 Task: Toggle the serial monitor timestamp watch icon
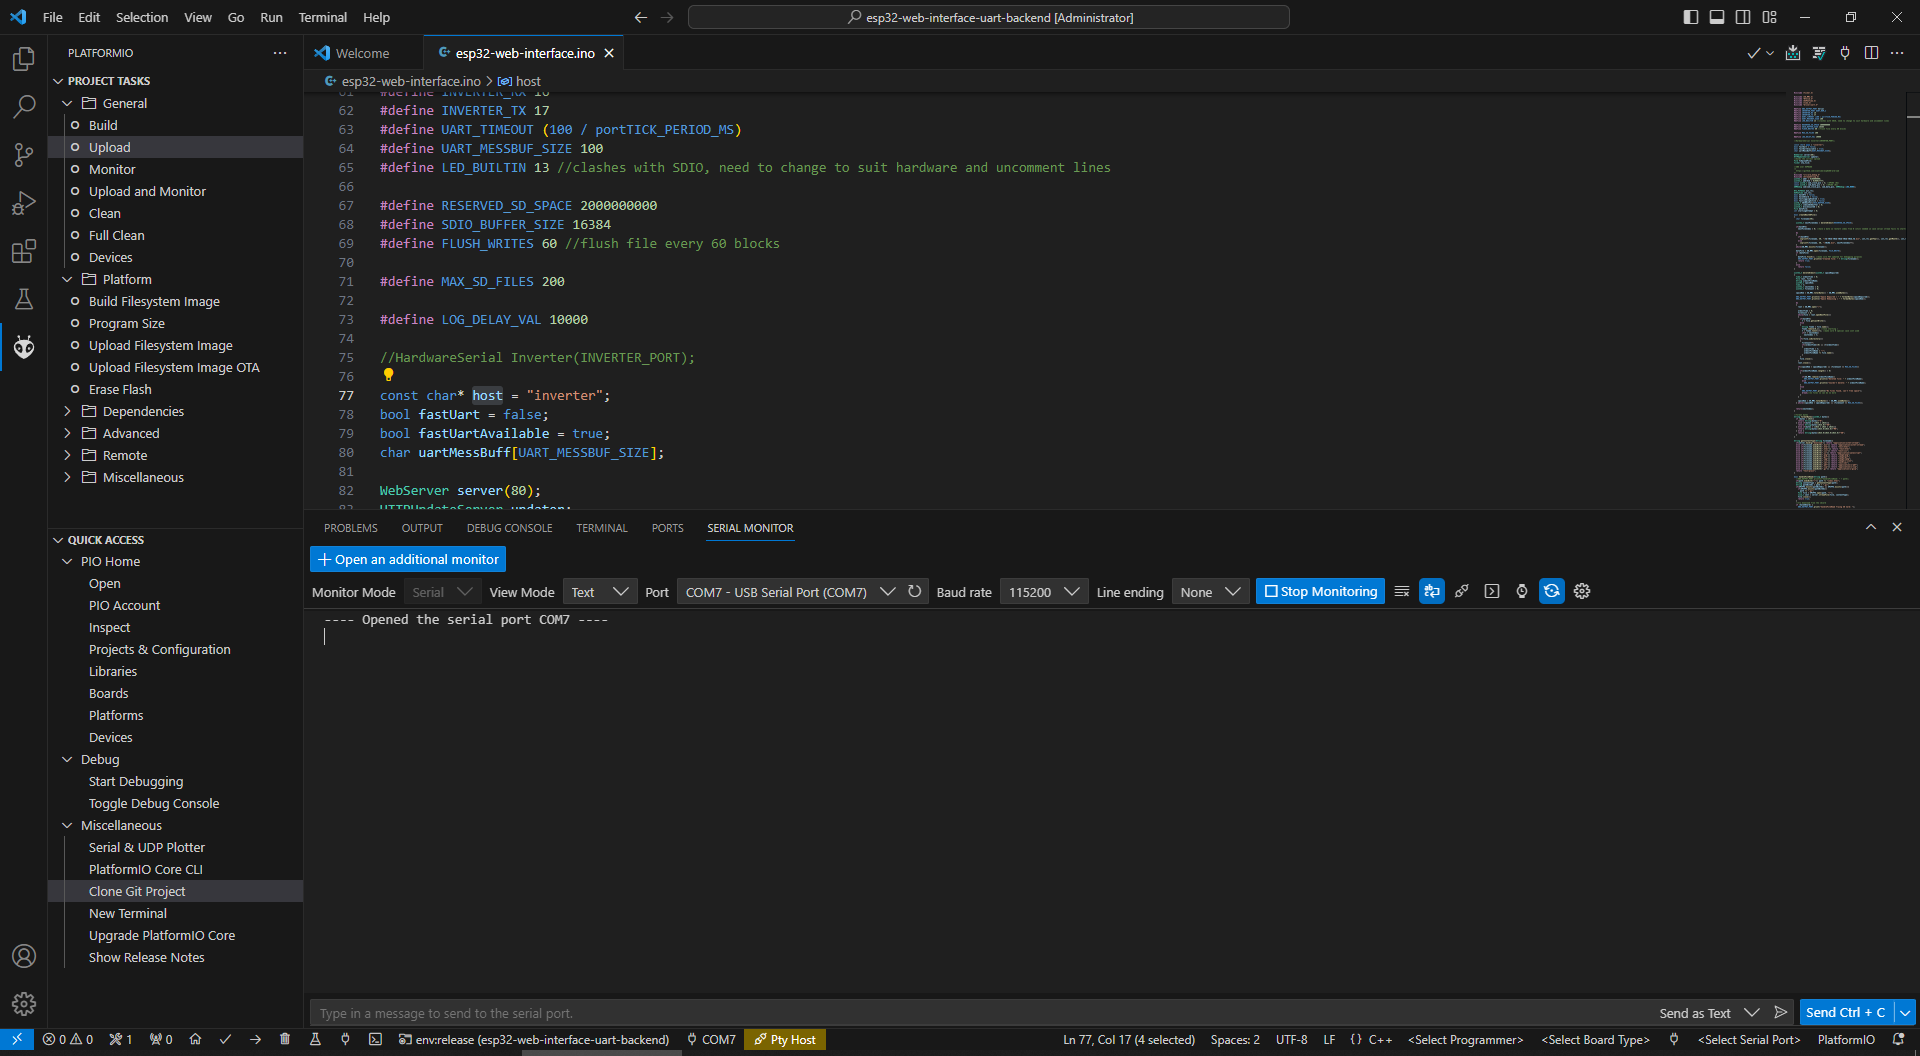1522,592
